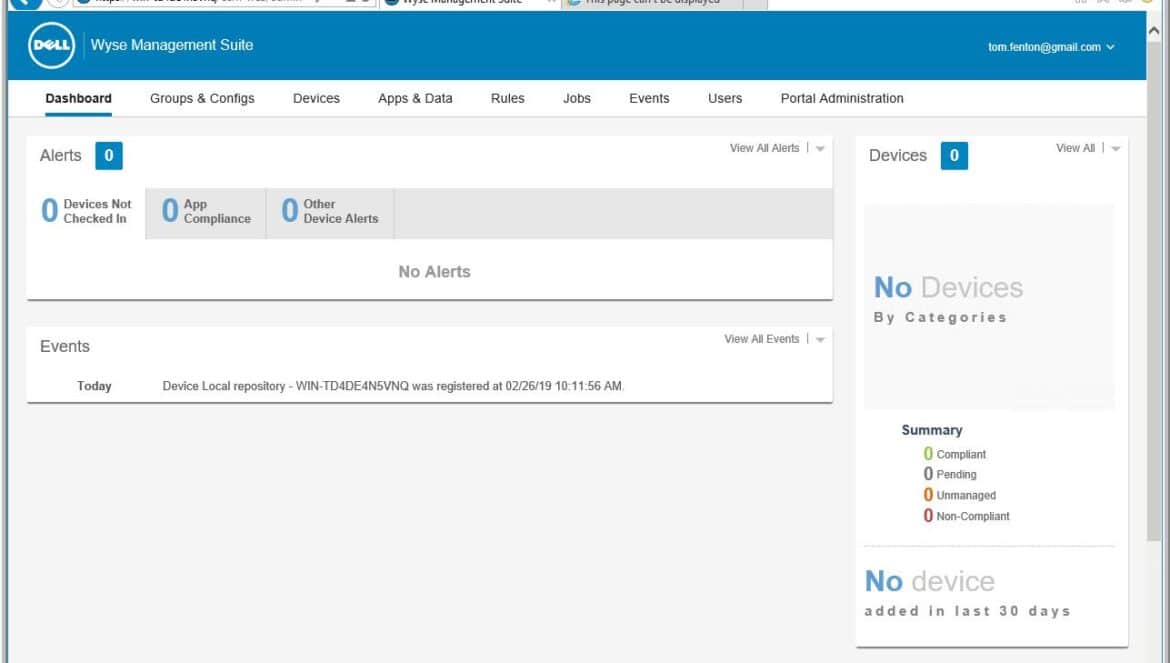Open the tom.fenton@gmail.com account menu

tap(1051, 47)
